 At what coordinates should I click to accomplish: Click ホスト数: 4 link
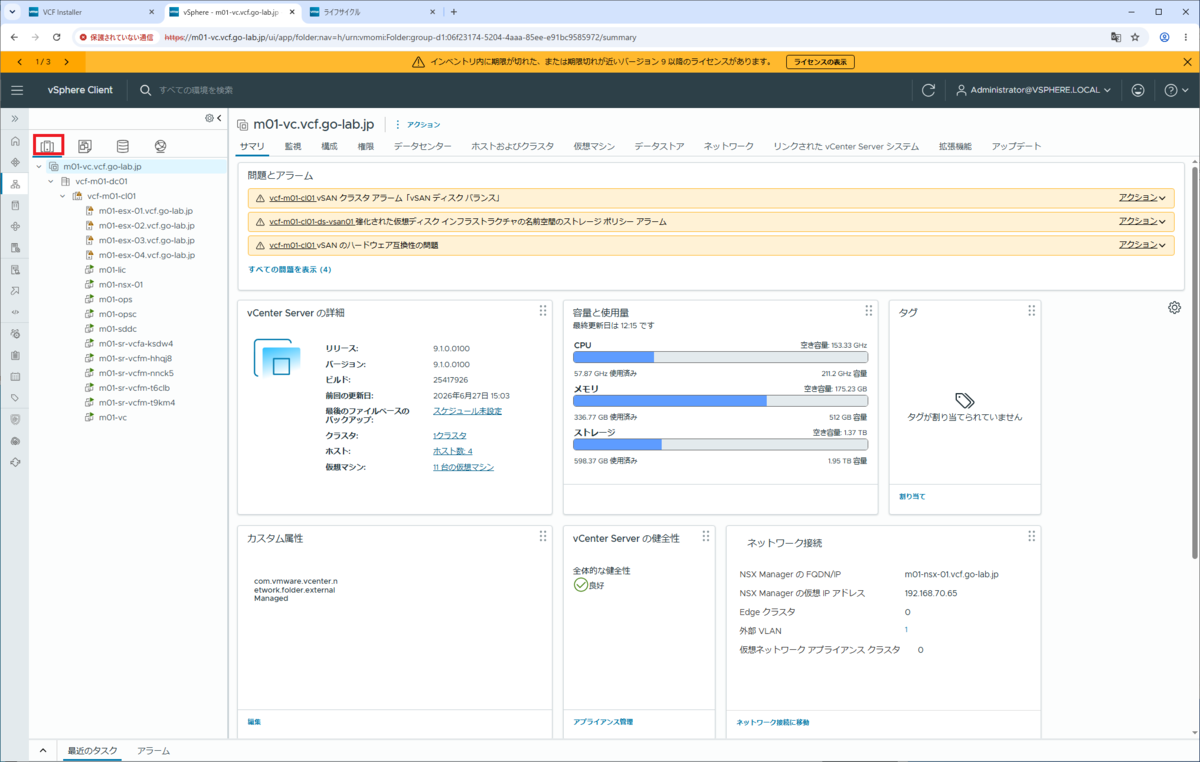click(x=452, y=451)
